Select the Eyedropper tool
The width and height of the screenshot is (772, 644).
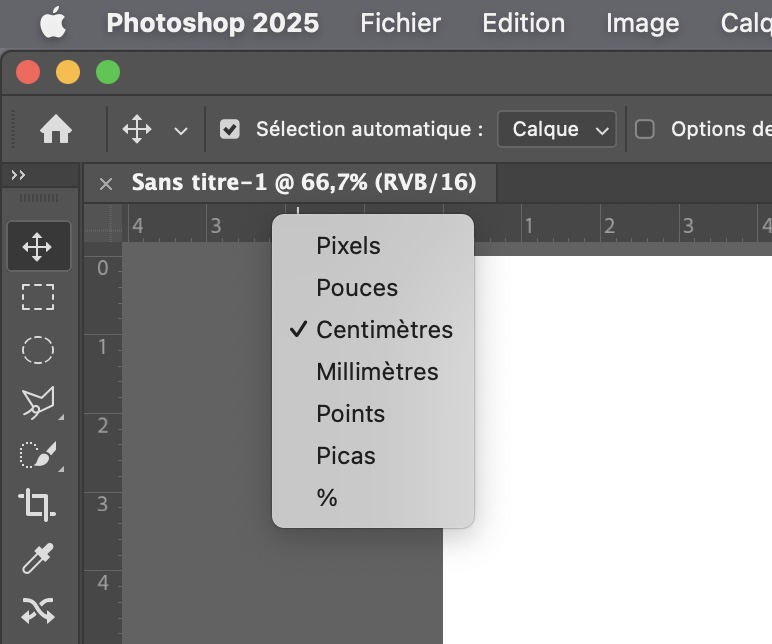pyautogui.click(x=38, y=558)
